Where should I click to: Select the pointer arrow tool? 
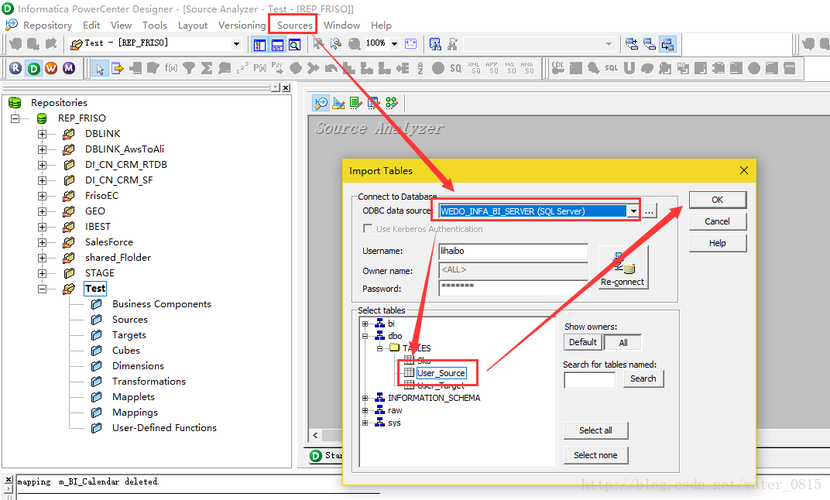point(100,68)
